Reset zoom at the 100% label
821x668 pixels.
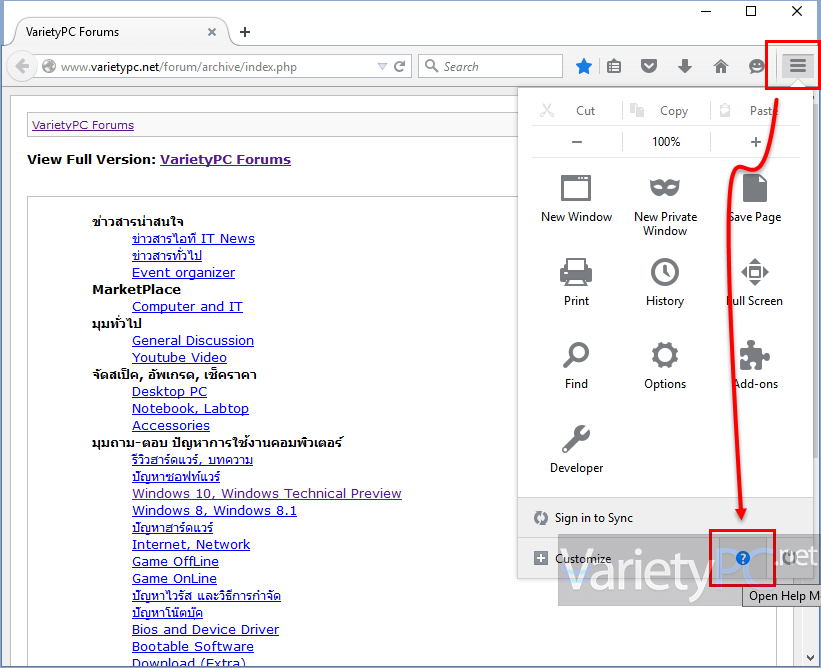point(666,142)
